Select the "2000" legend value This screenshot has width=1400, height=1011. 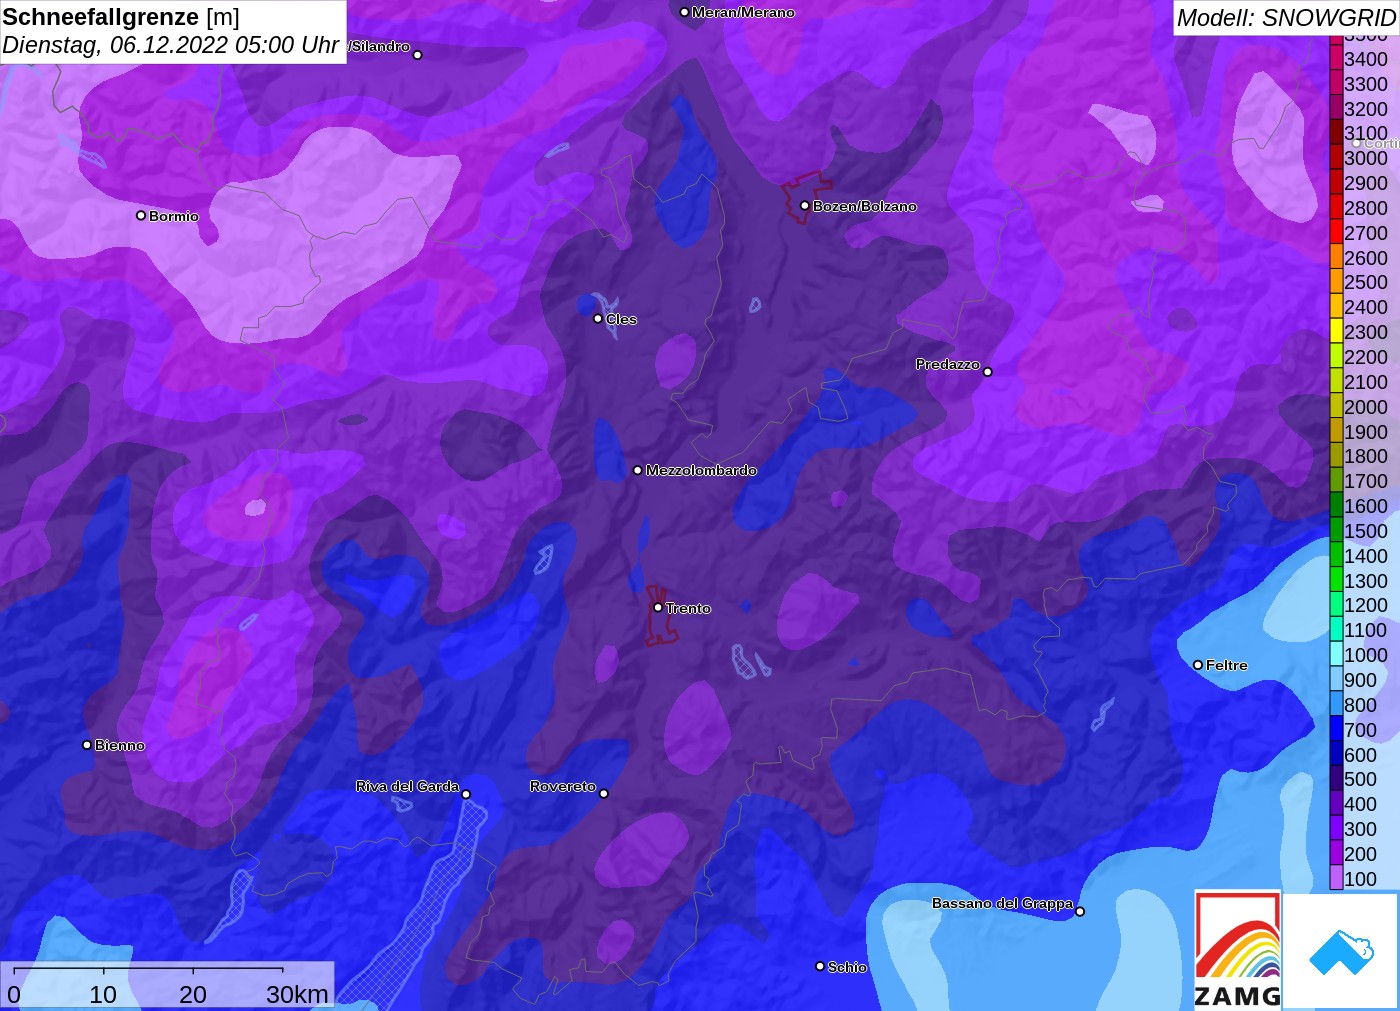pyautogui.click(x=1366, y=406)
